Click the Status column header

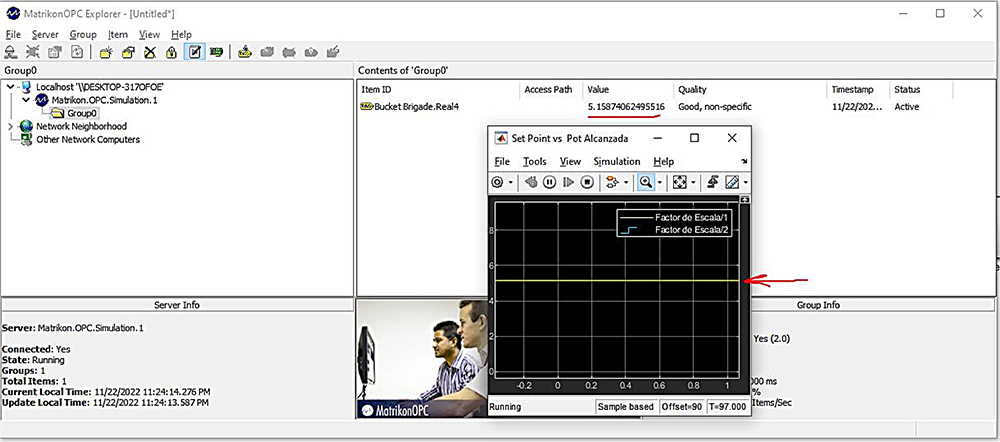click(x=921, y=90)
